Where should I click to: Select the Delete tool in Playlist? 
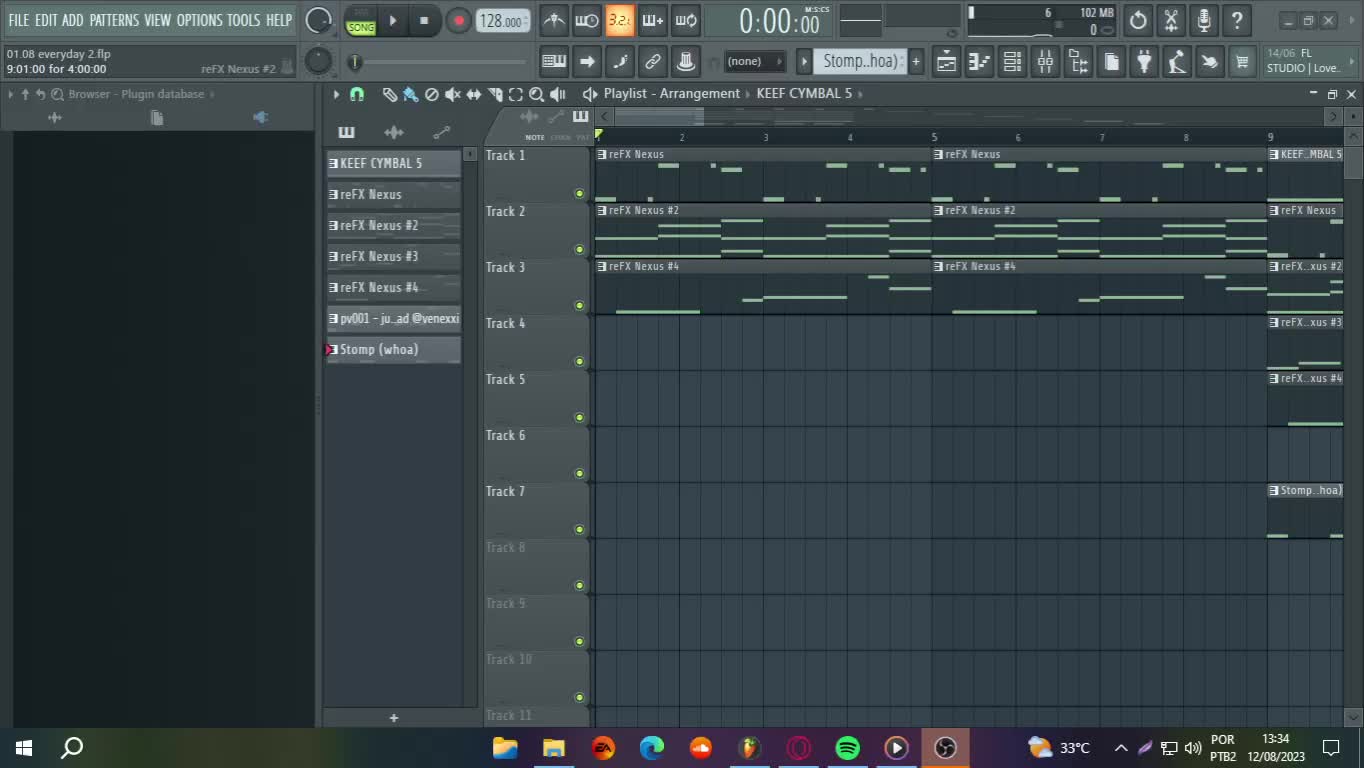pyautogui.click(x=431, y=94)
